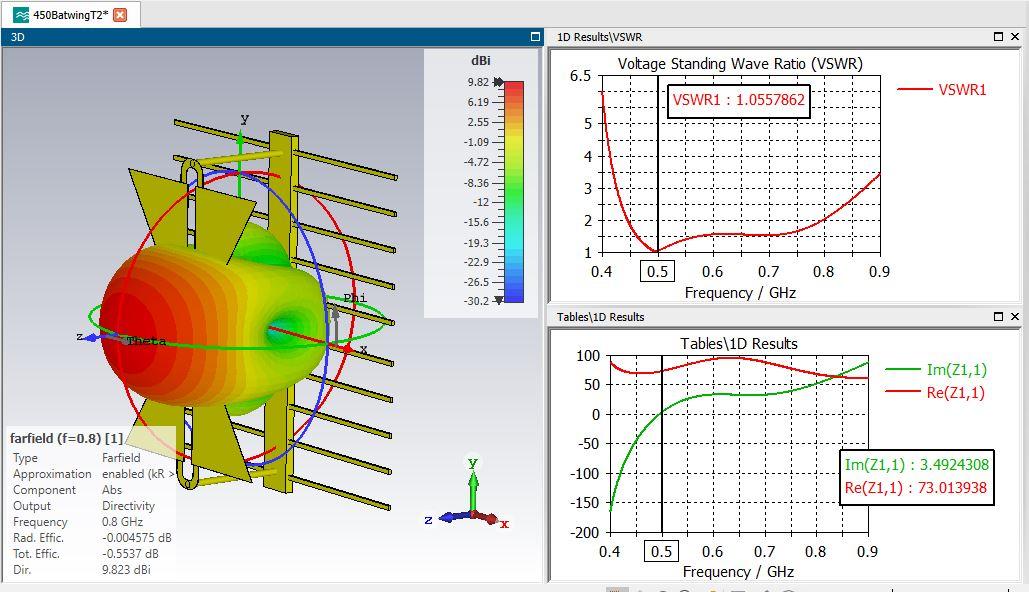Click the Tables\1D Results plot title
The width and height of the screenshot is (1029, 592).
[739, 343]
